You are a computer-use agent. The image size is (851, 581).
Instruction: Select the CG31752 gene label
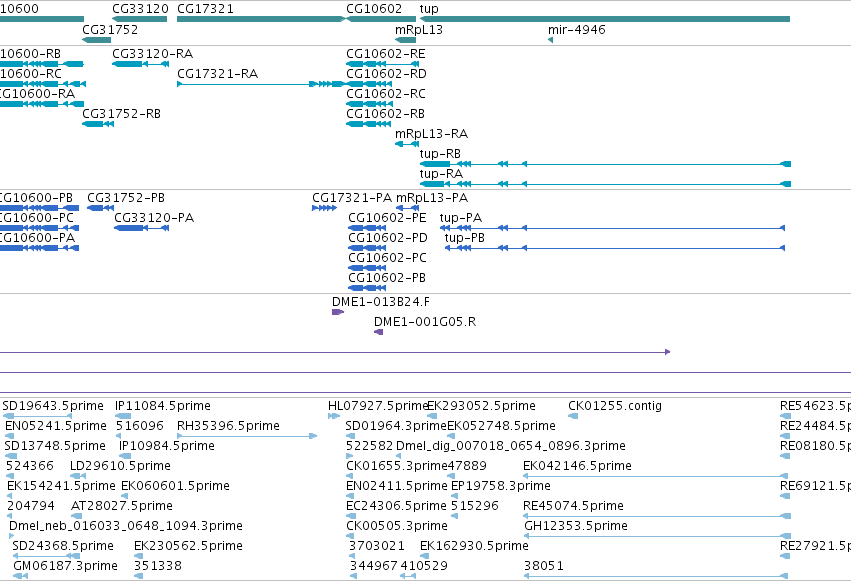(x=110, y=30)
